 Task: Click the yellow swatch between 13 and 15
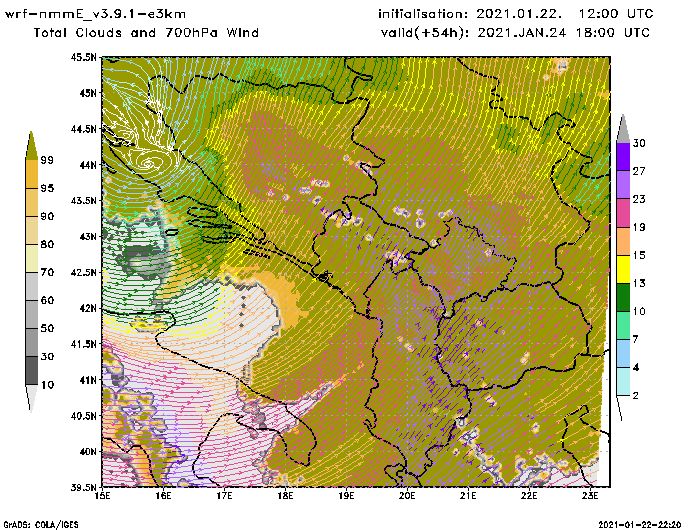point(623,269)
